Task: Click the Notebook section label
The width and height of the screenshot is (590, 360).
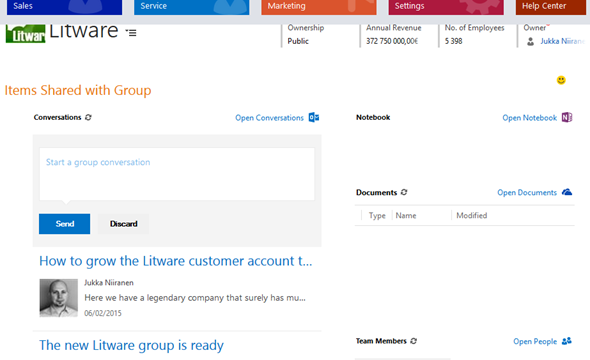Action: tap(373, 117)
